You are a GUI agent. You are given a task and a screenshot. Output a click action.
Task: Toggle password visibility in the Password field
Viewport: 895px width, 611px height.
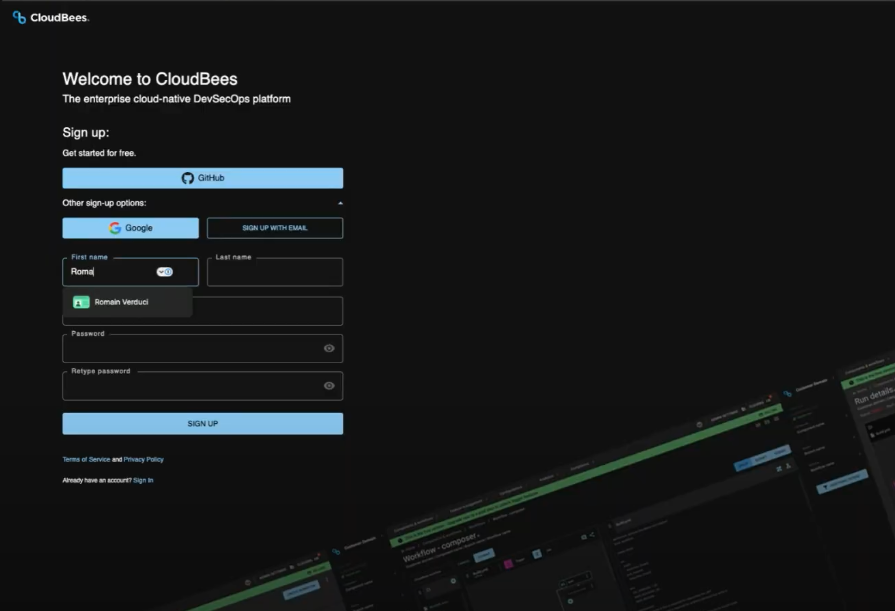click(330, 347)
